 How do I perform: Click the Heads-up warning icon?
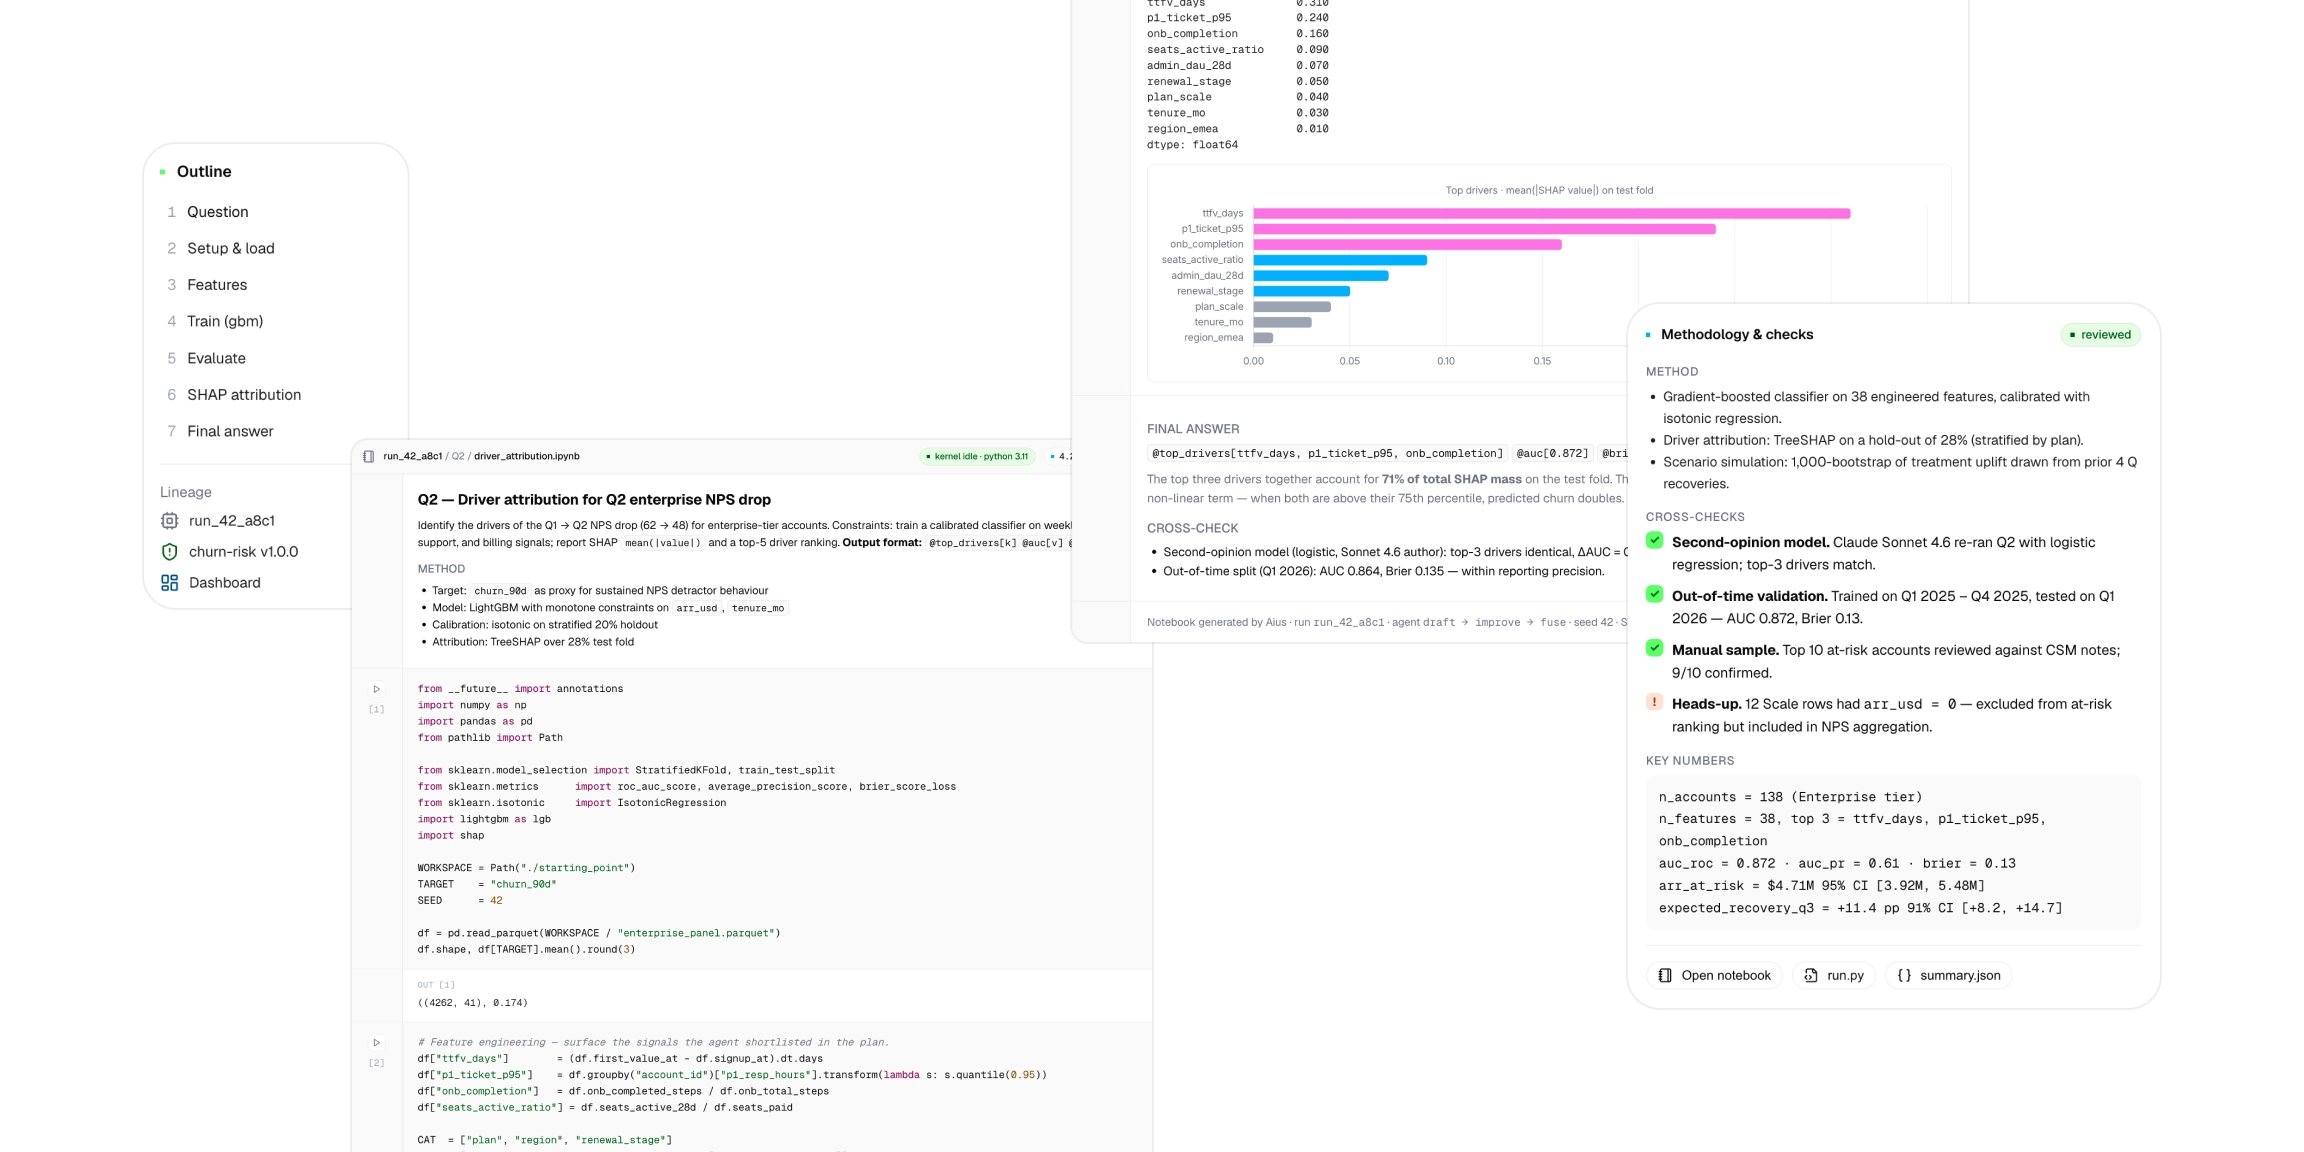(x=1655, y=702)
